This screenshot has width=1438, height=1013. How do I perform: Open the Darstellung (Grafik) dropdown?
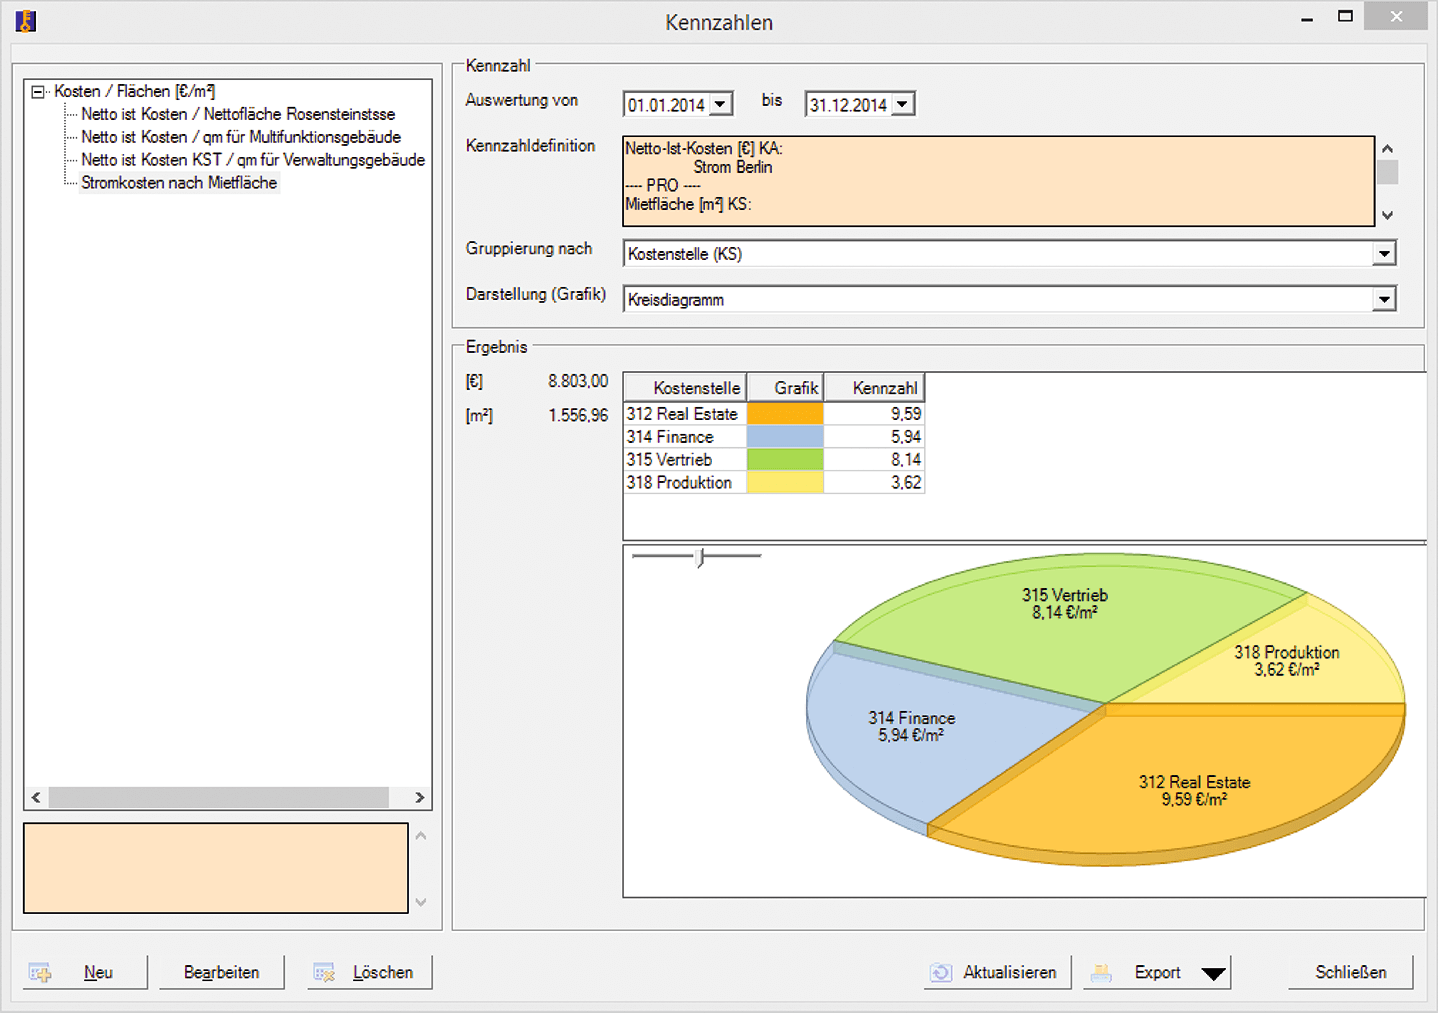(x=1384, y=299)
